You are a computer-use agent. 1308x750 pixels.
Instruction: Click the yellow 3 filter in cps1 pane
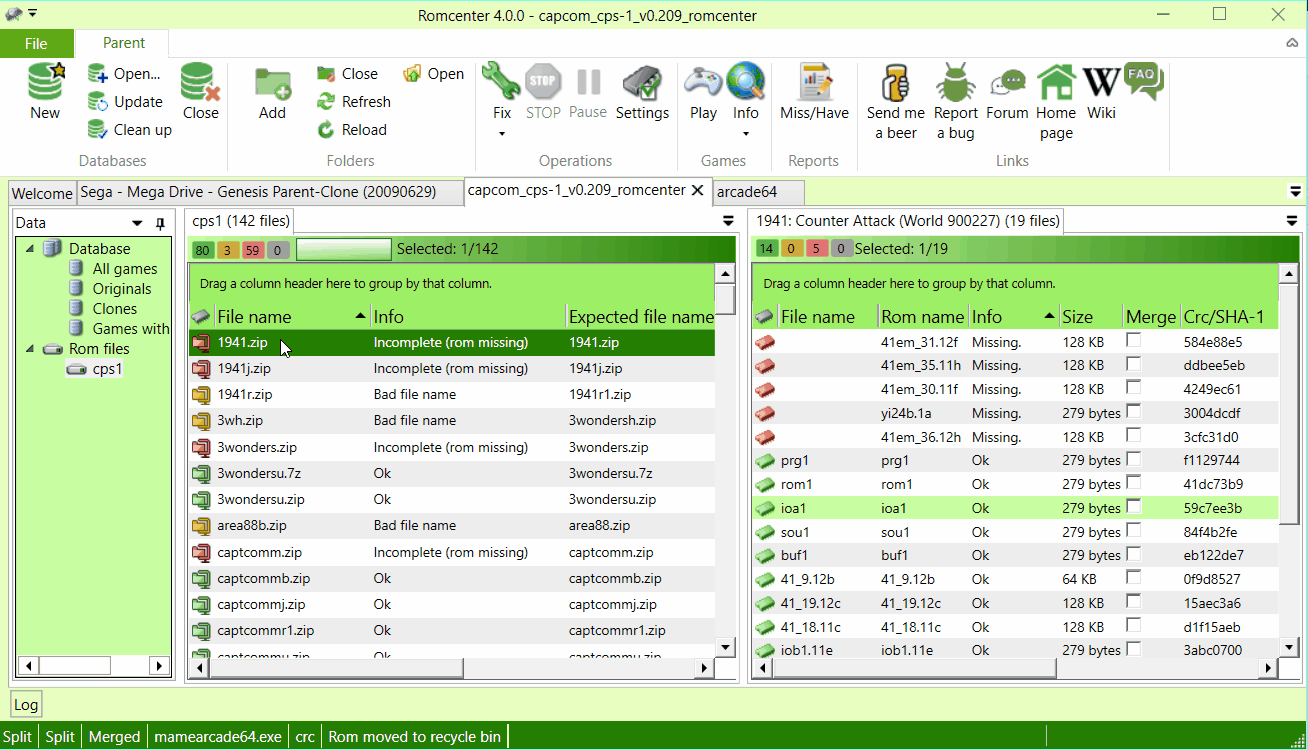coord(227,249)
